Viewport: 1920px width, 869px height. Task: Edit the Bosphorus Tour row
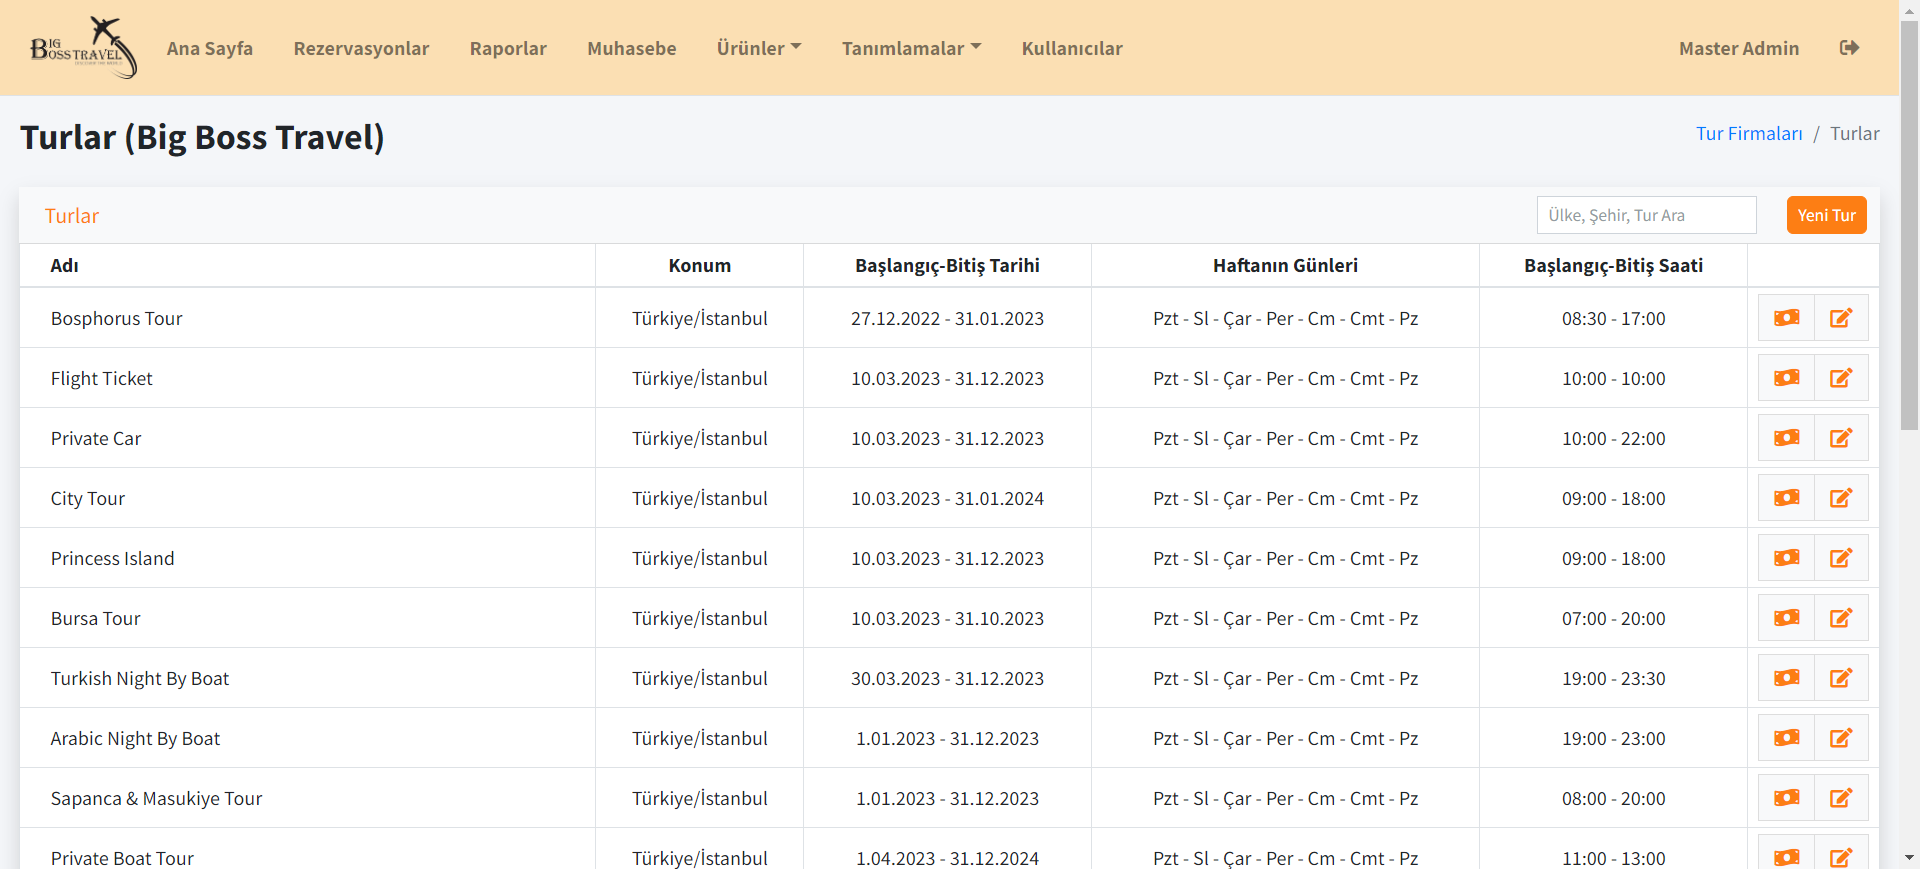coord(1841,318)
